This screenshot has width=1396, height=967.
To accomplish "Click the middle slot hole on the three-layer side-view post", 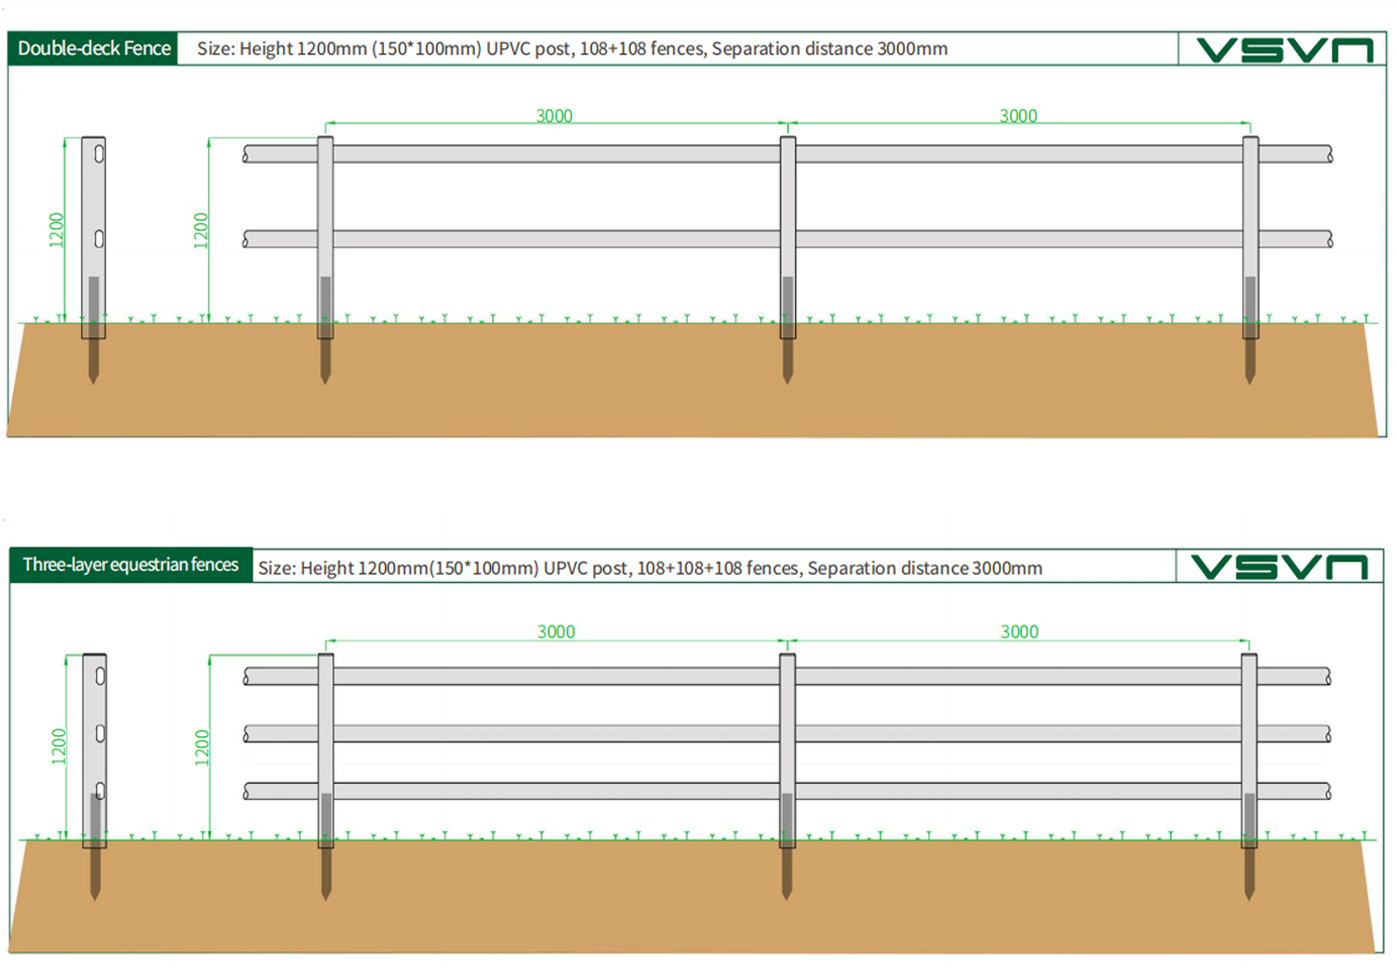I will 100,733.
